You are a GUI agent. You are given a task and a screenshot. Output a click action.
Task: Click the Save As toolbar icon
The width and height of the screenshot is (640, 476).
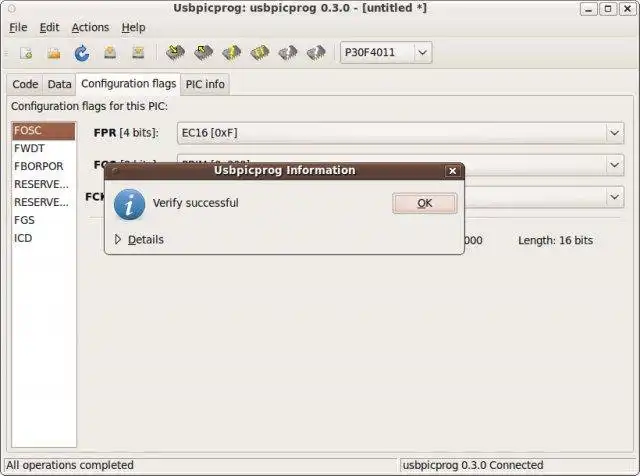(138, 53)
